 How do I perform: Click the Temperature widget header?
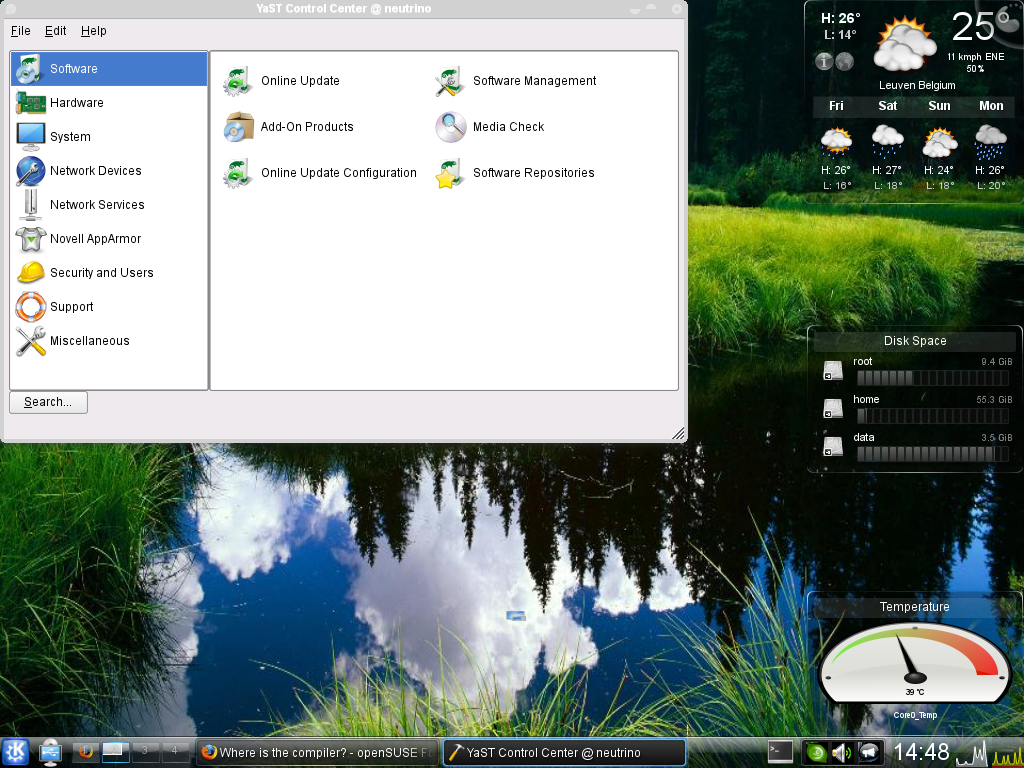[x=914, y=607]
